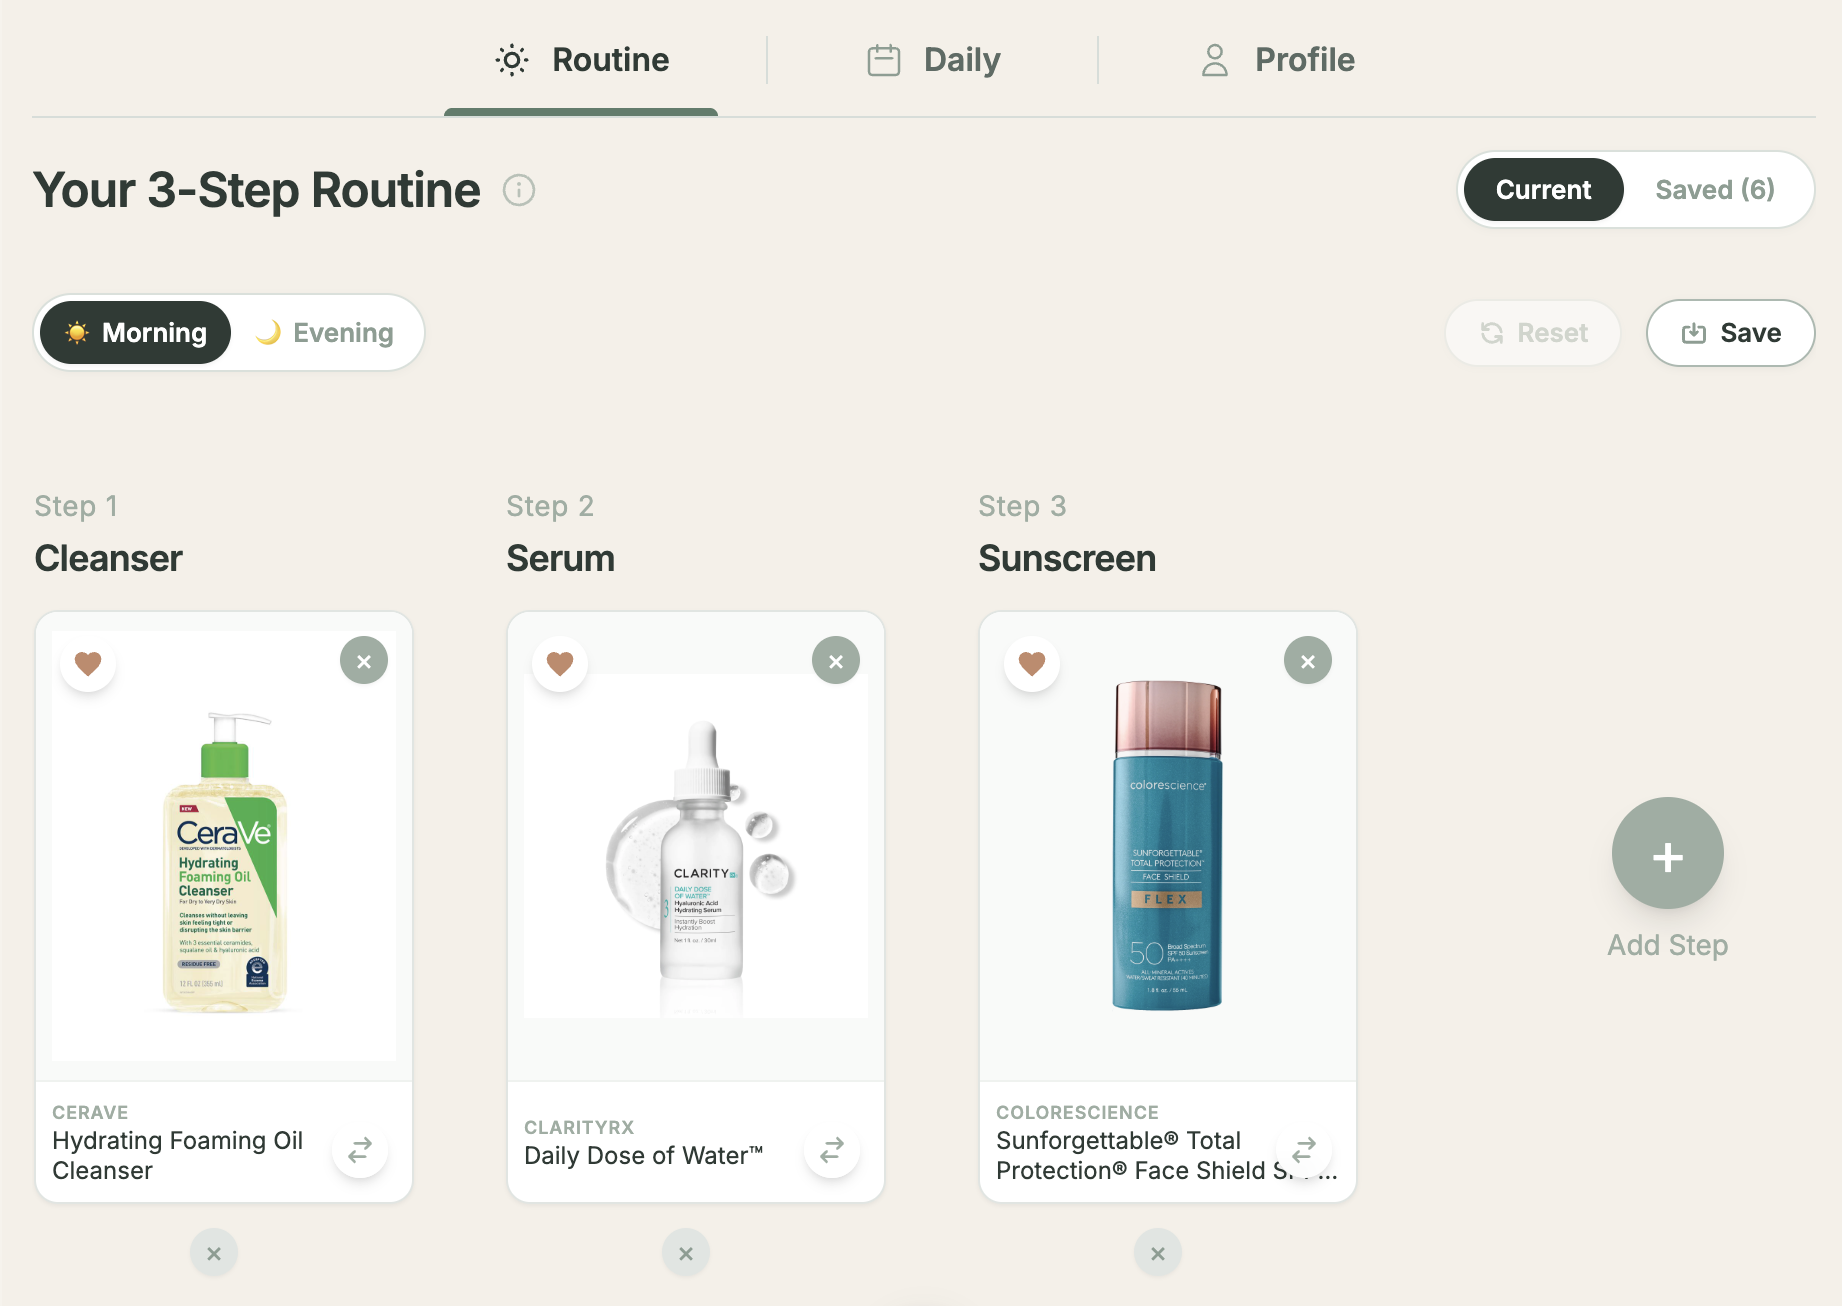
Task: Open the Daily tab
Action: point(931,59)
